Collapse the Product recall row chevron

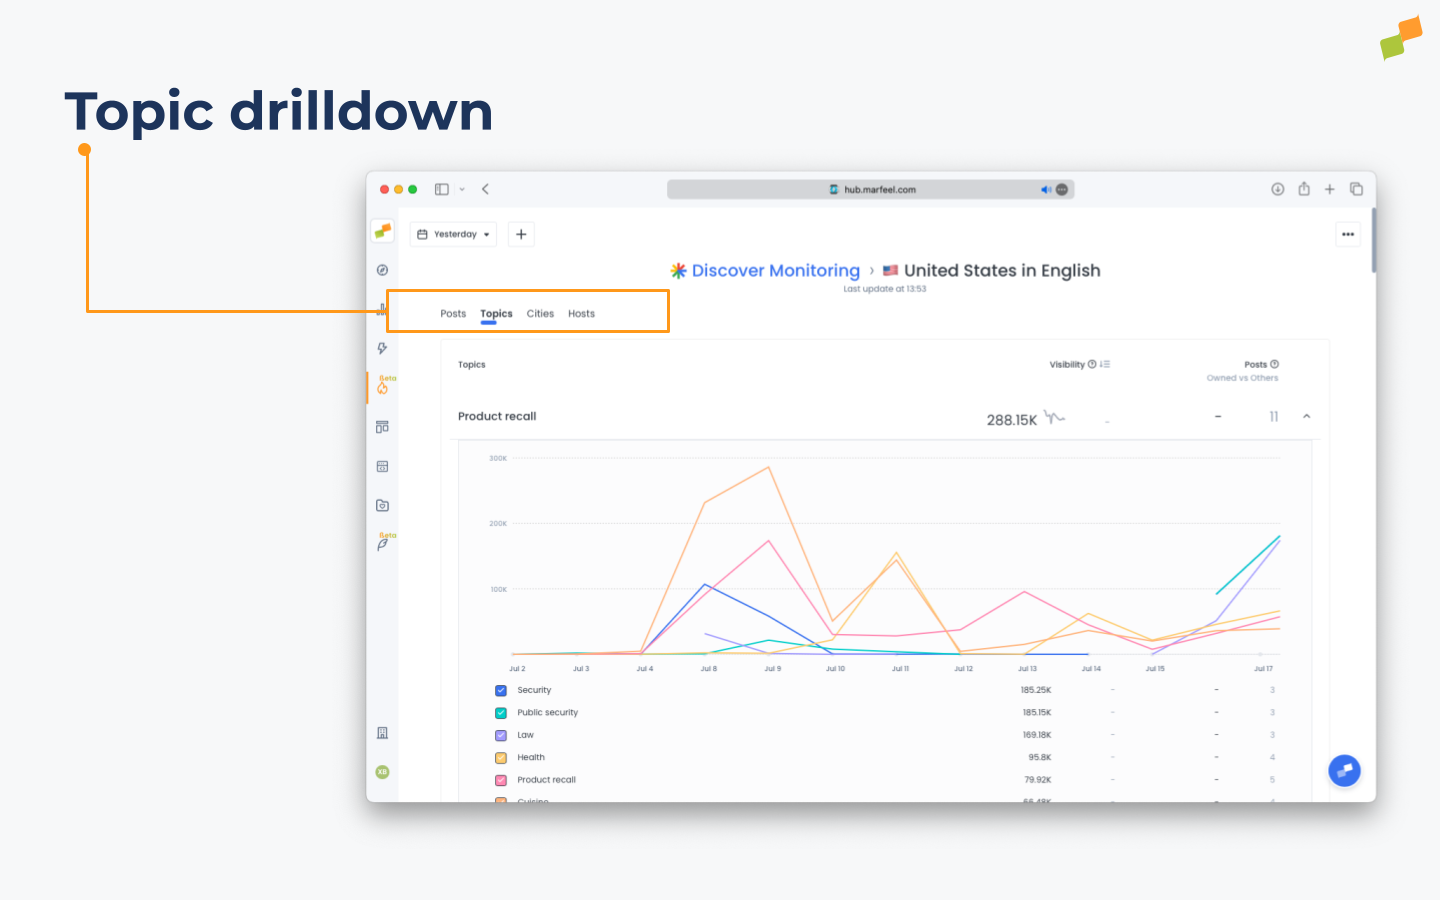pyautogui.click(x=1306, y=416)
